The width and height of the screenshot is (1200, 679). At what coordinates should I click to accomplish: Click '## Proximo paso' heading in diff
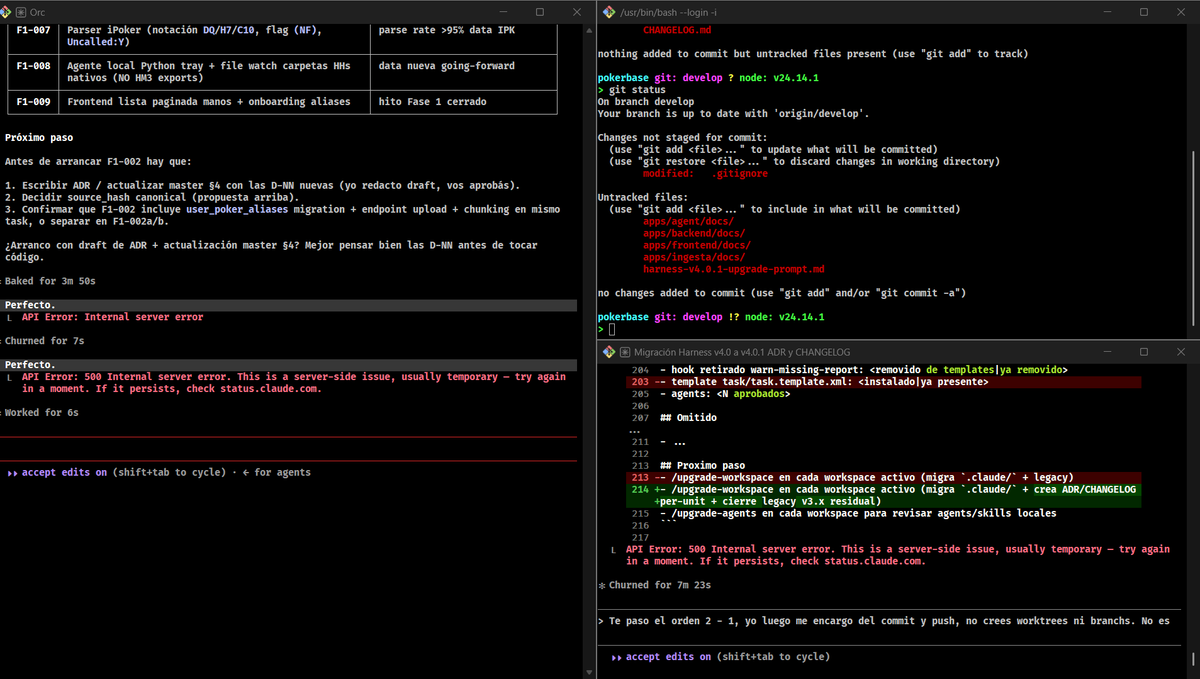click(702, 465)
